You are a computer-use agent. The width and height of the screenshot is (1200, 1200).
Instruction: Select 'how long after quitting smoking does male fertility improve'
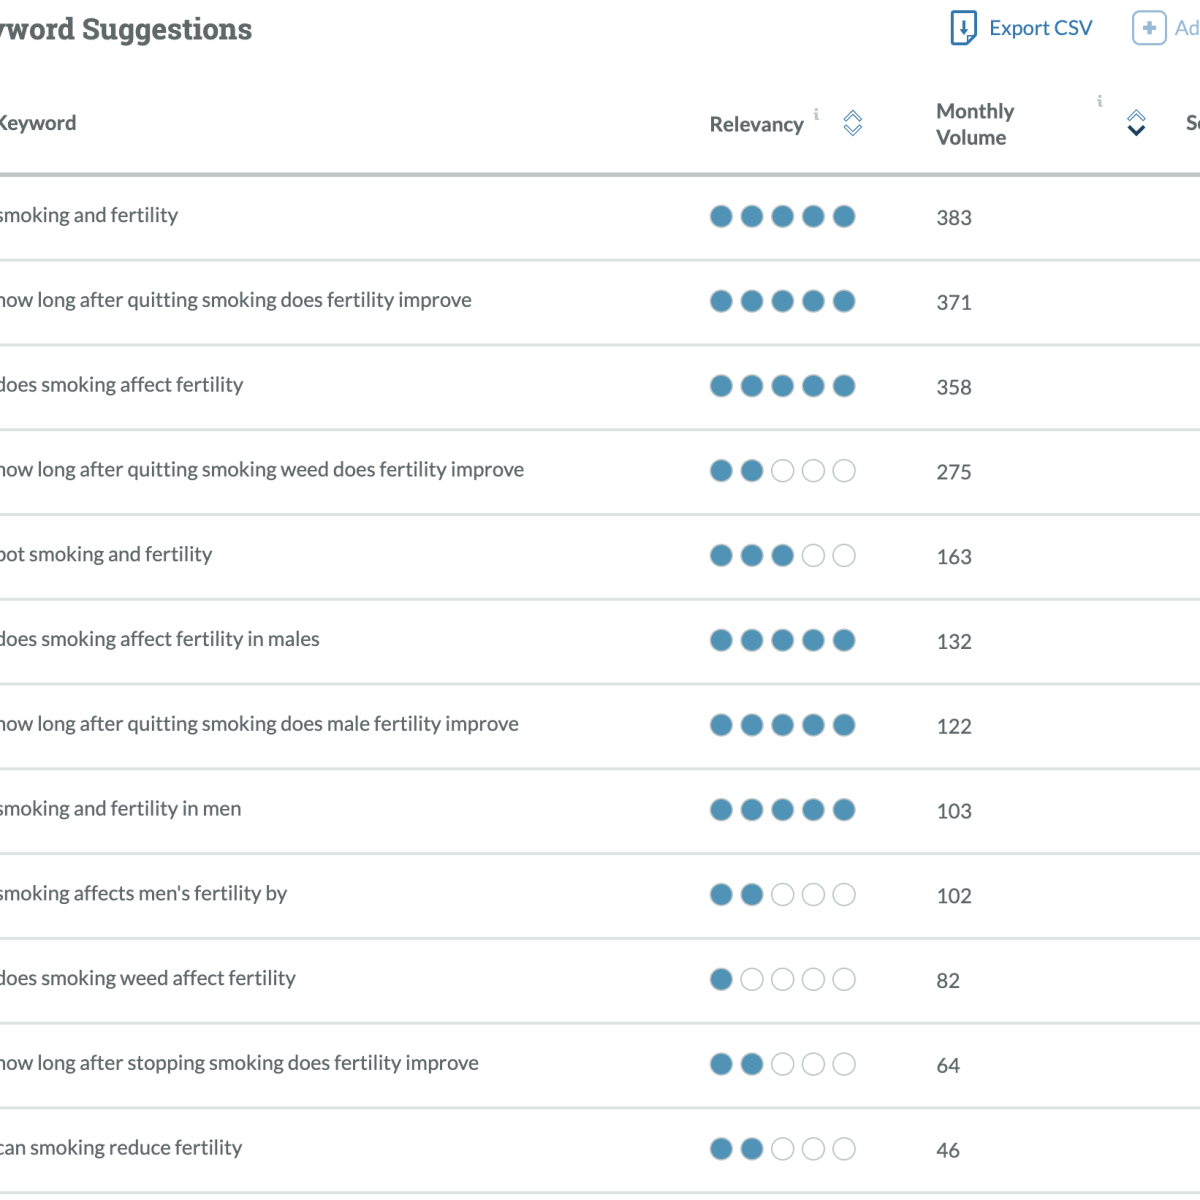(259, 724)
